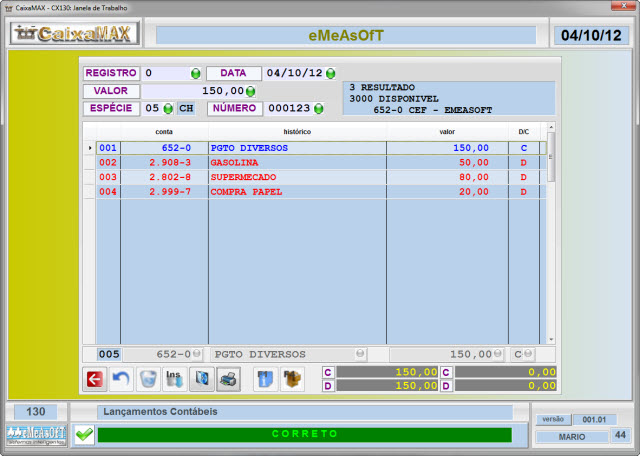Viewport: 640px width, 456px height.
Task: Click the valor column header
Action: click(x=447, y=131)
